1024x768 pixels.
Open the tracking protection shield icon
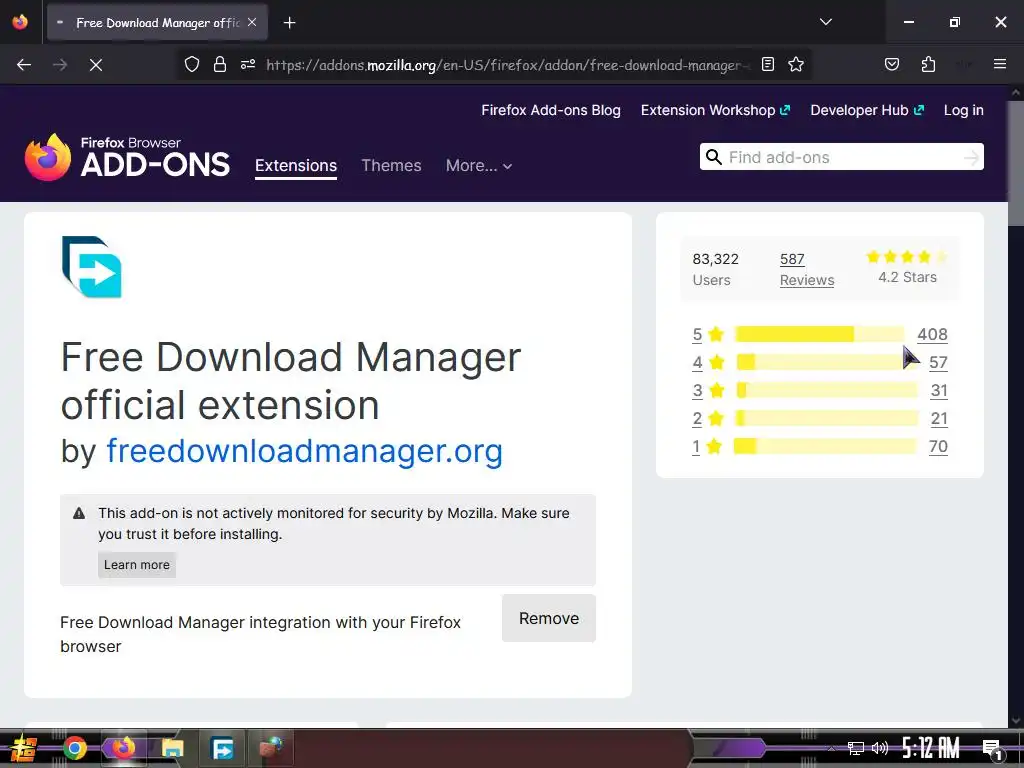191,64
